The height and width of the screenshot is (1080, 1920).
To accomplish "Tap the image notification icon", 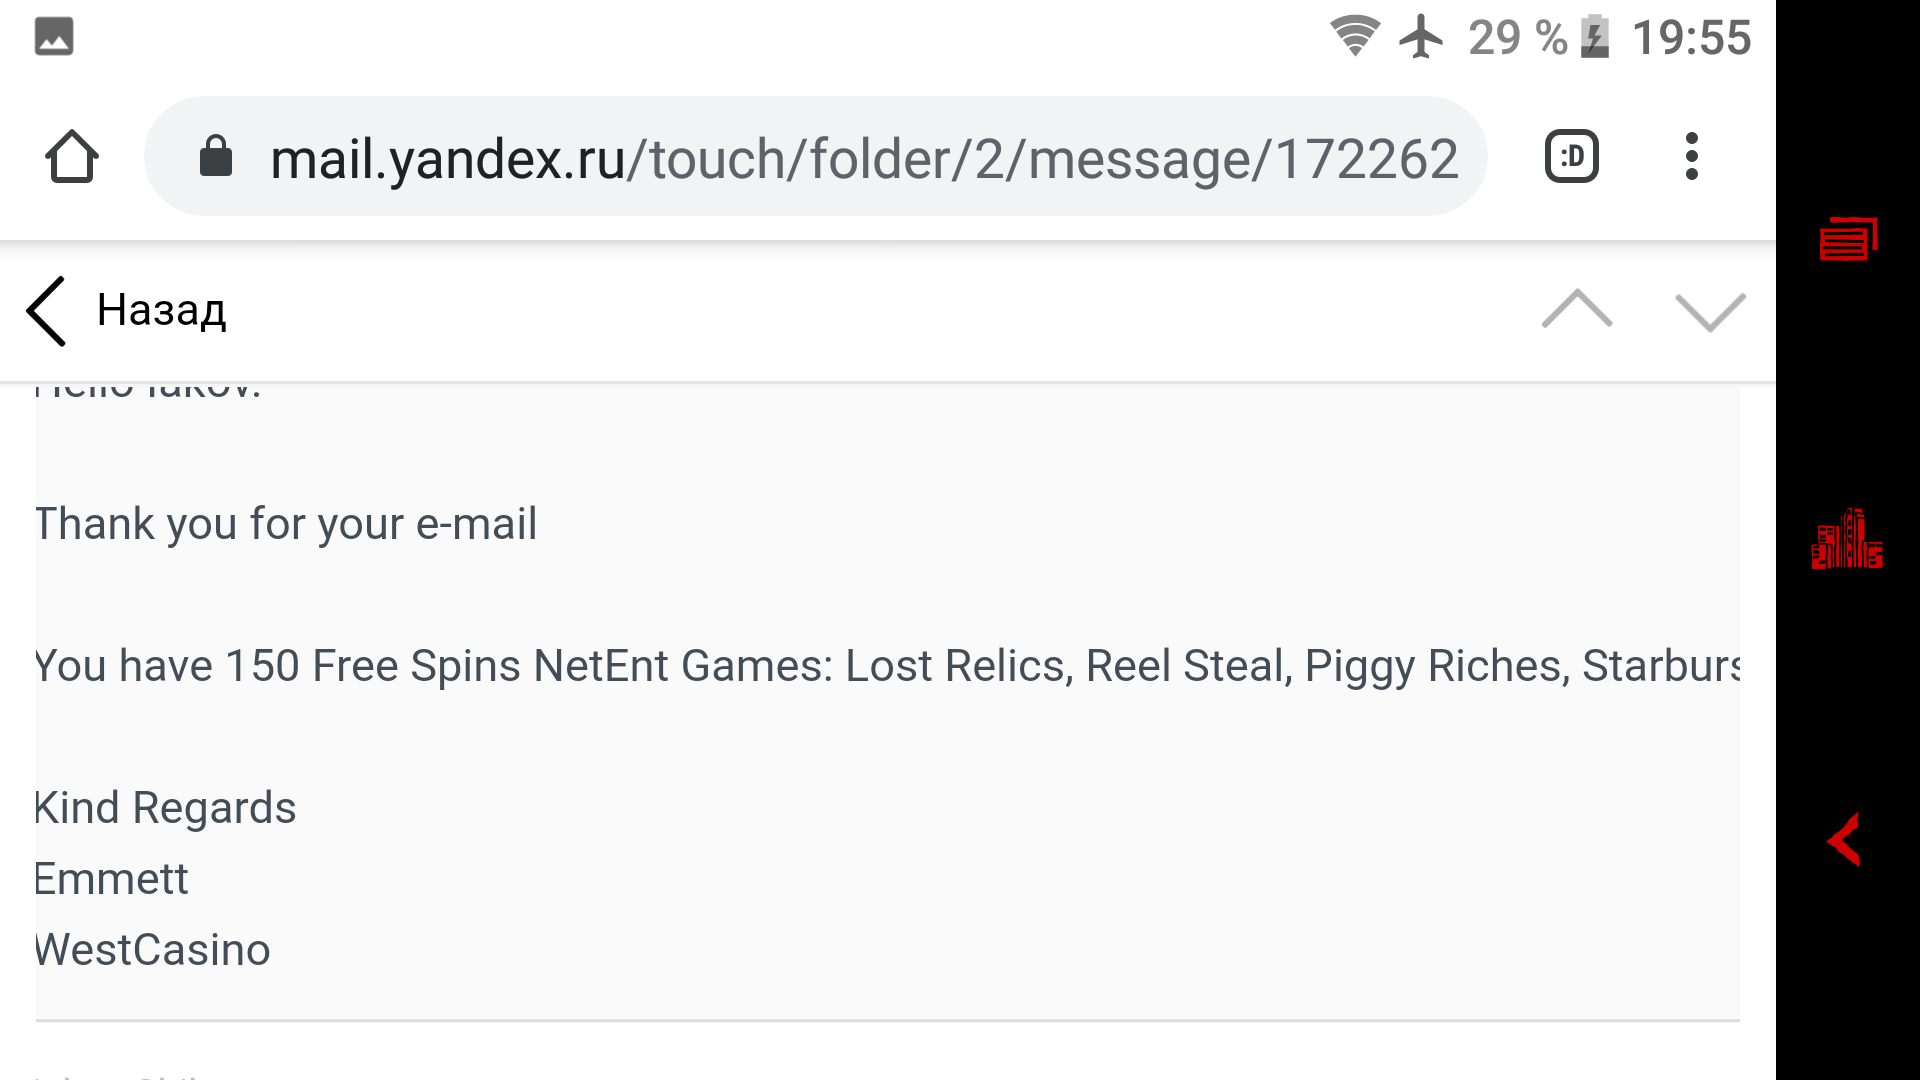I will [54, 37].
